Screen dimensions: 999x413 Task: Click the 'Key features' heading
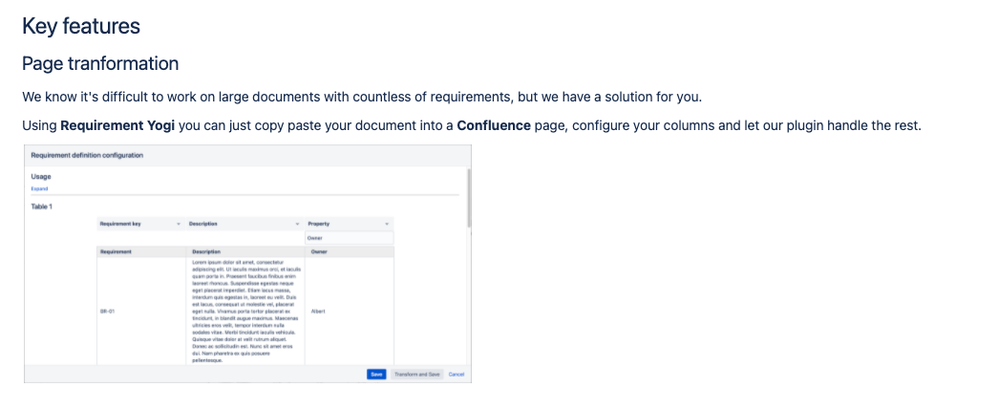click(x=81, y=26)
